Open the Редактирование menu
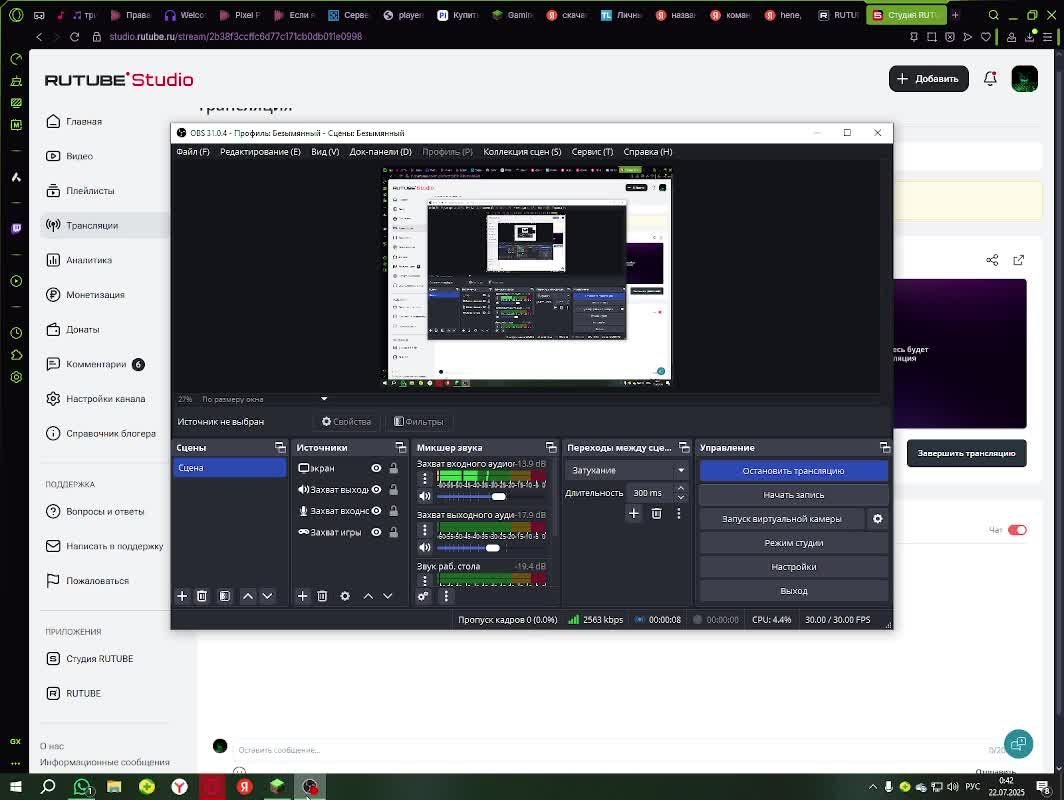Image resolution: width=1064 pixels, height=800 pixels. 261,152
